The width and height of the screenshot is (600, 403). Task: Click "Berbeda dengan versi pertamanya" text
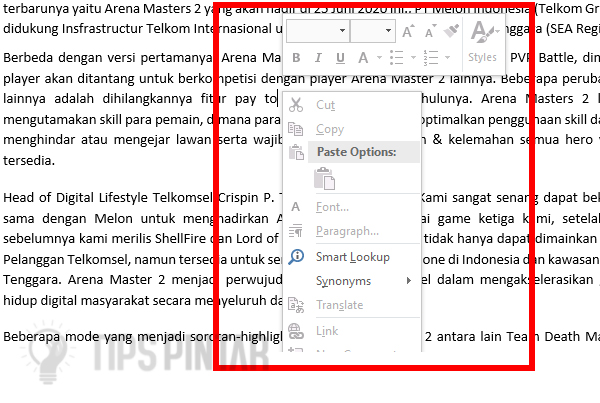click(108, 58)
